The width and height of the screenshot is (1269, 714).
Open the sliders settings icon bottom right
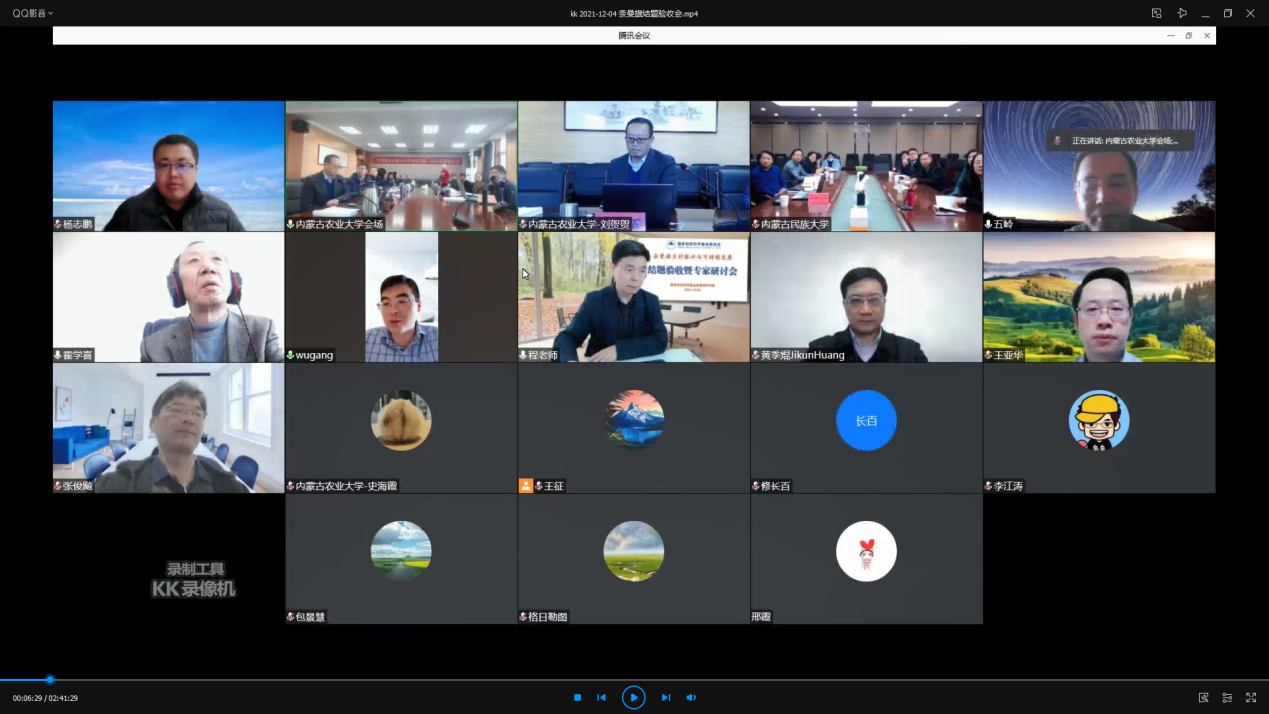(x=1227, y=697)
